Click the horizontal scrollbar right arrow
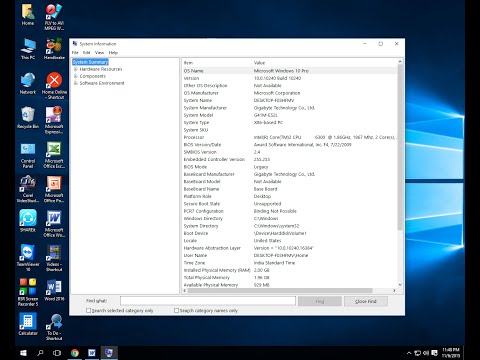The height and width of the screenshot is (360, 480). click(x=394, y=291)
